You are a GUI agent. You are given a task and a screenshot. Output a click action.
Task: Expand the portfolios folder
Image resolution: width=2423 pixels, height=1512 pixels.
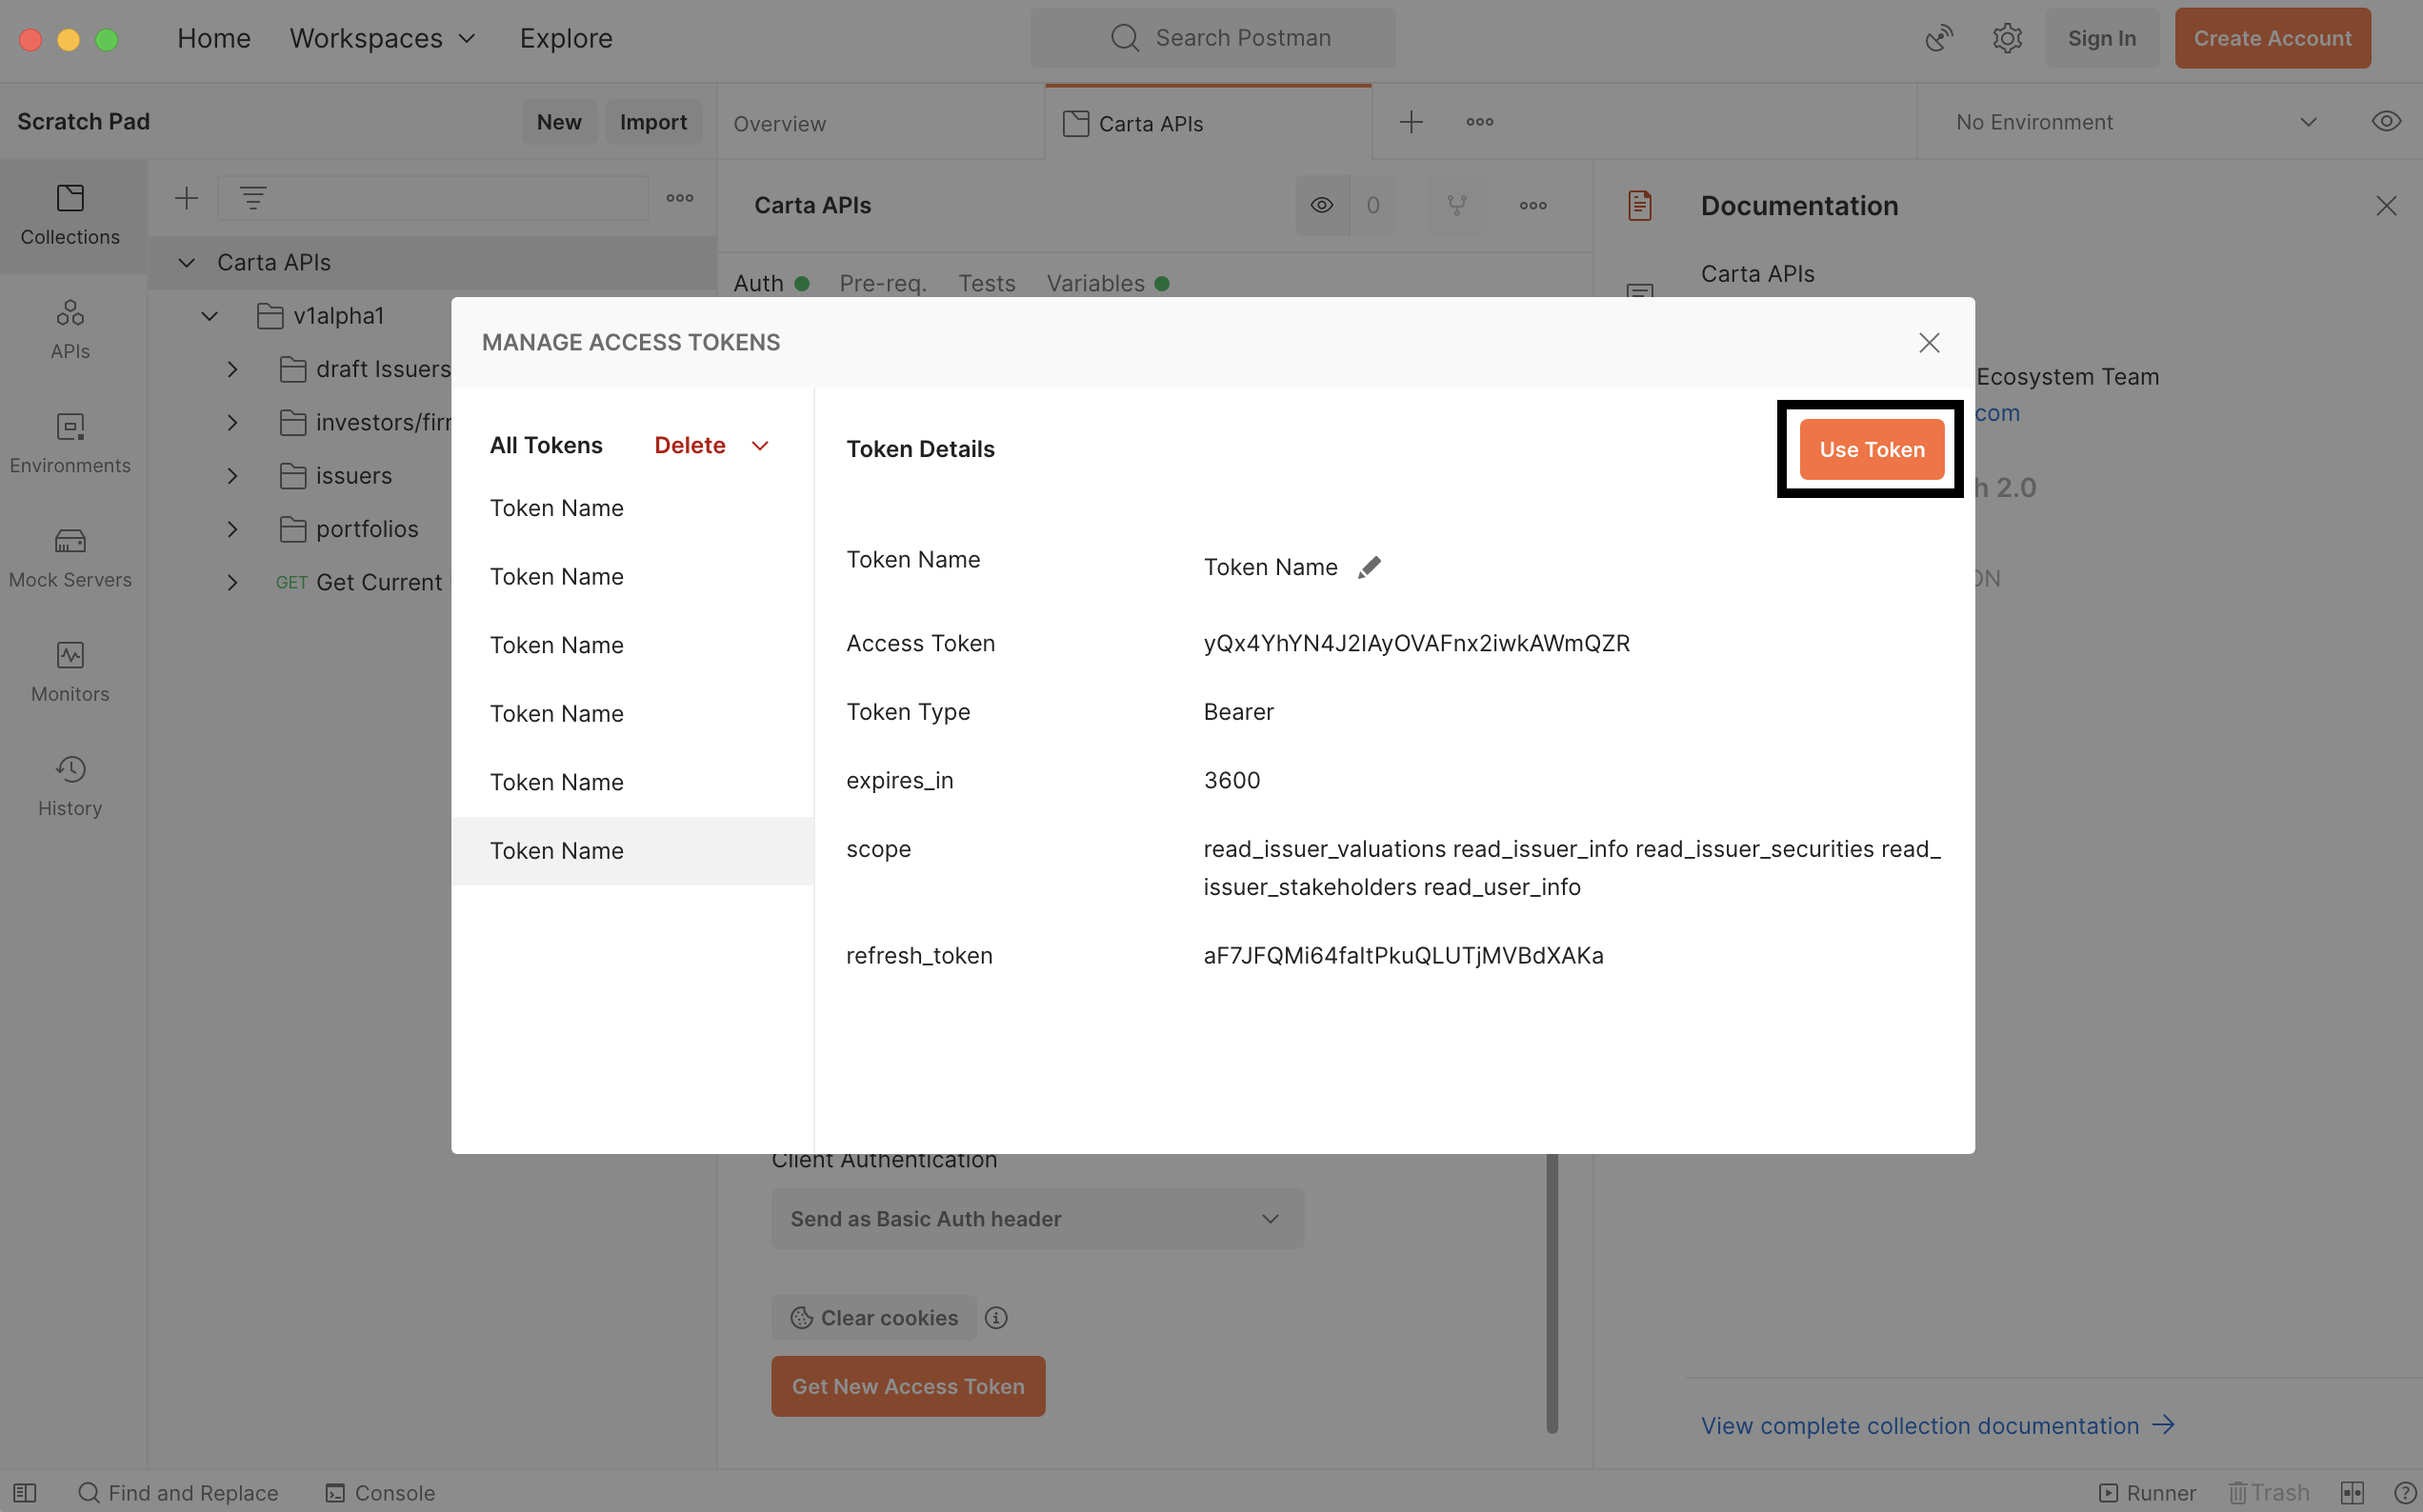click(x=232, y=529)
